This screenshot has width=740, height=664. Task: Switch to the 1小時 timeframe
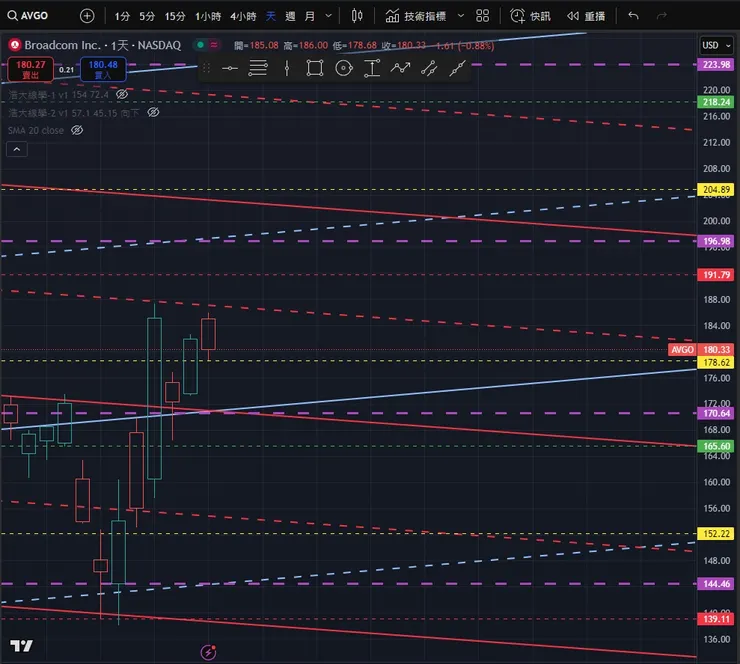(x=208, y=17)
